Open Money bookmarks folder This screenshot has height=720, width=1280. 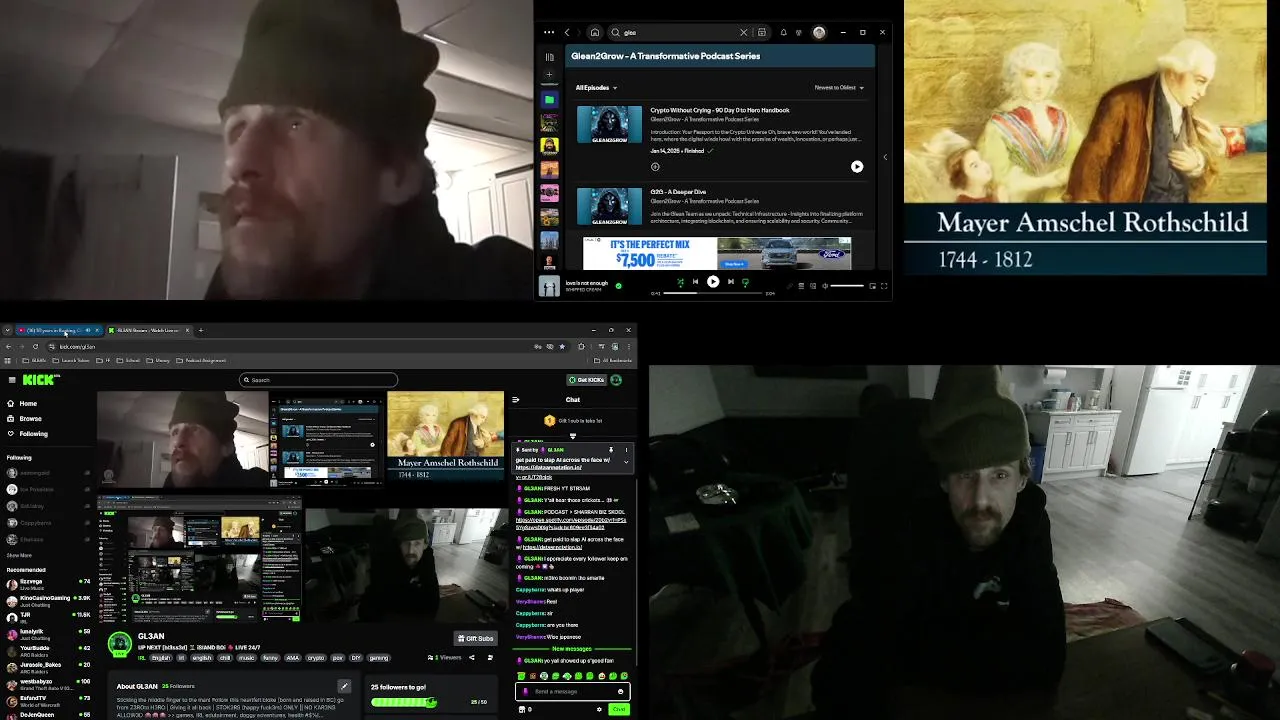pos(158,360)
